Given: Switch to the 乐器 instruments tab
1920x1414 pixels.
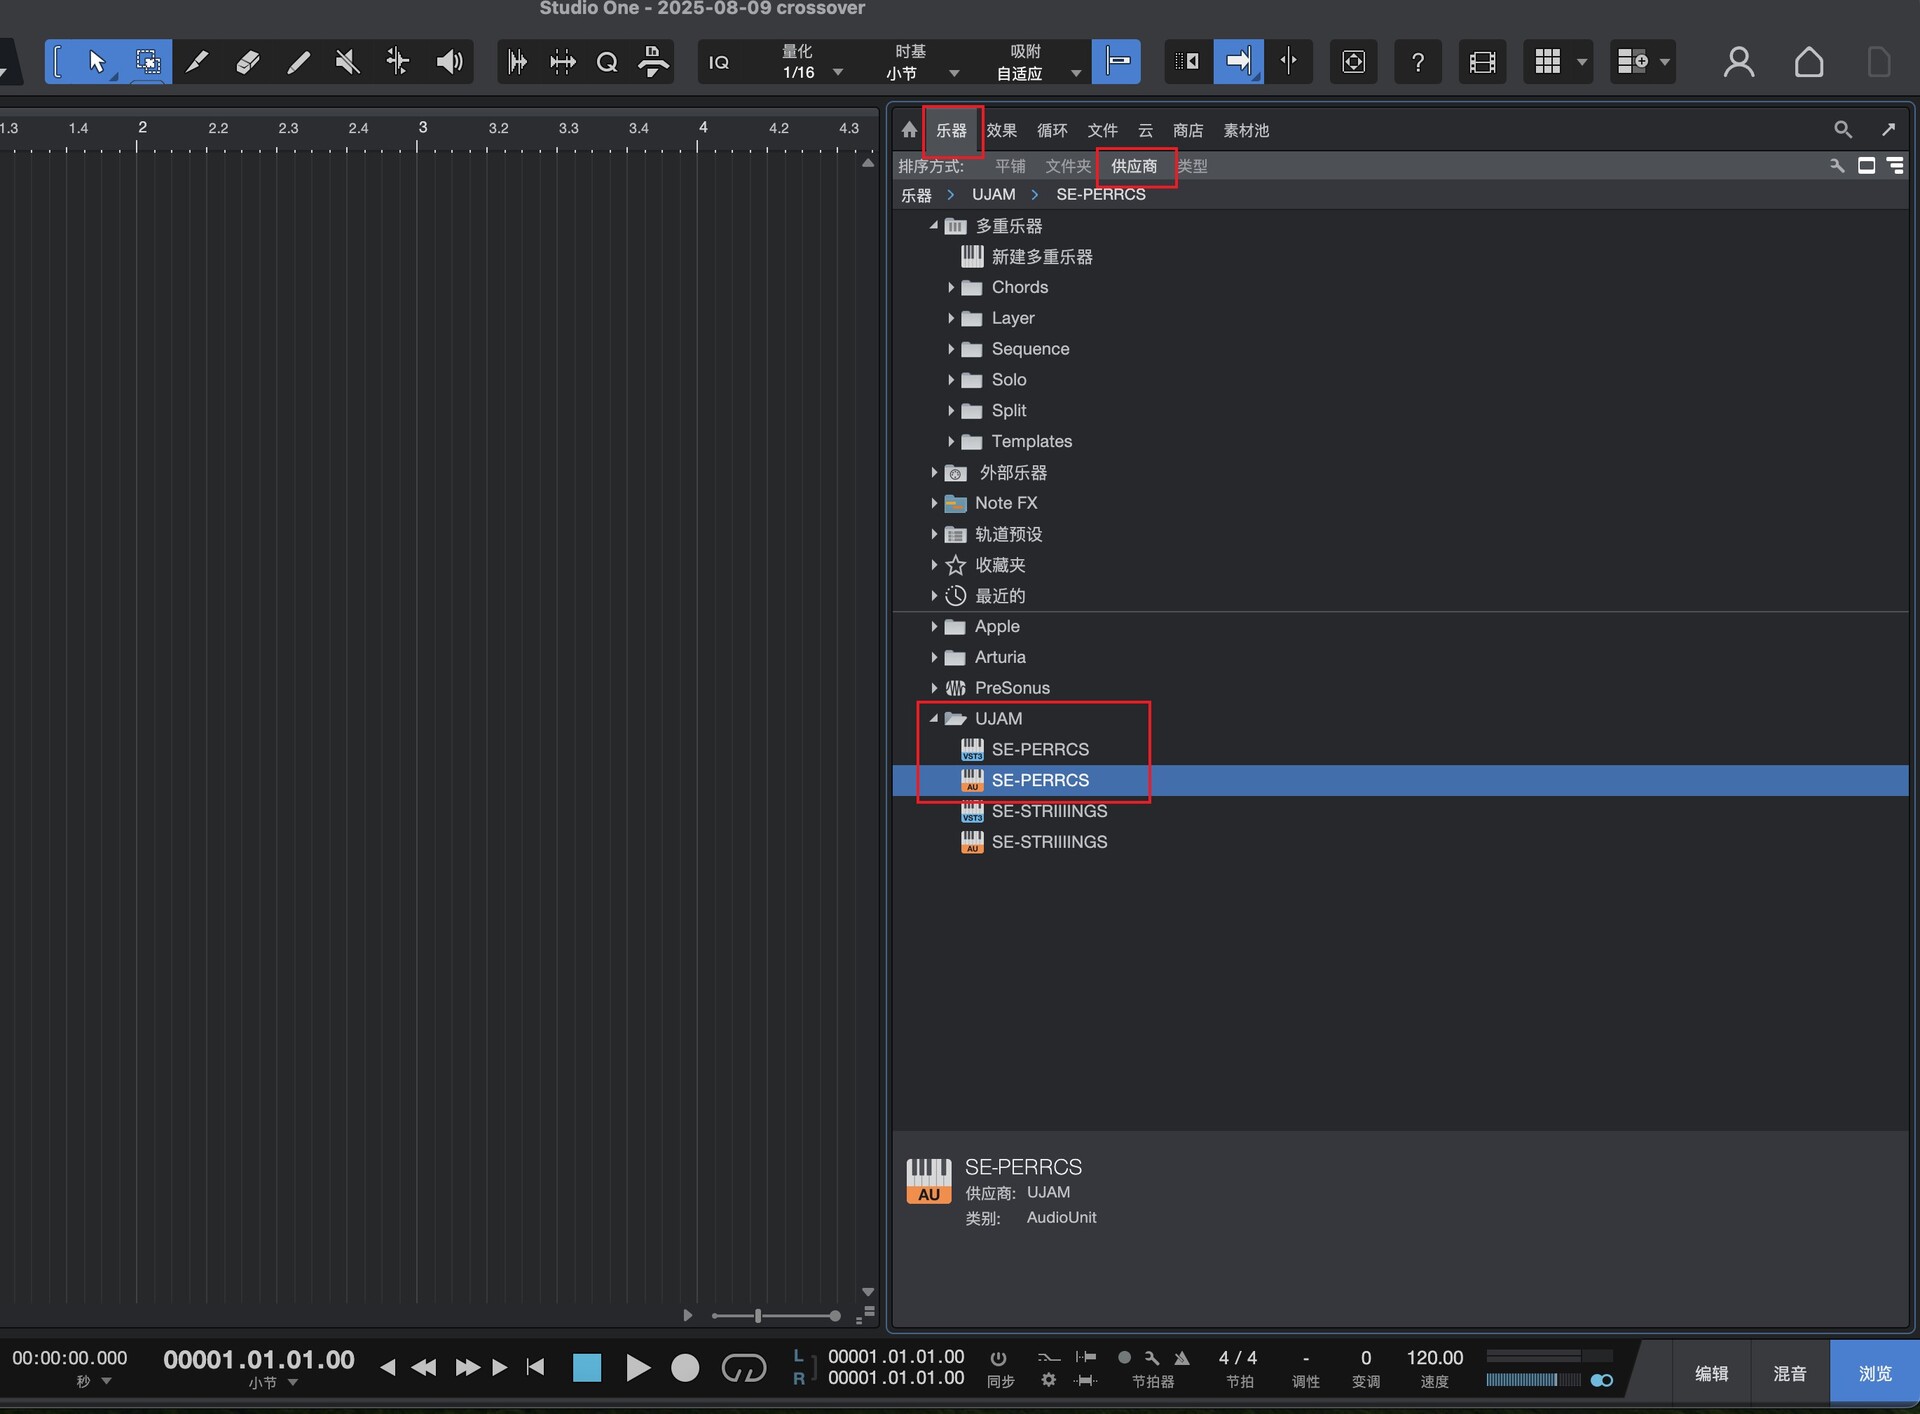Looking at the screenshot, I should [x=951, y=130].
